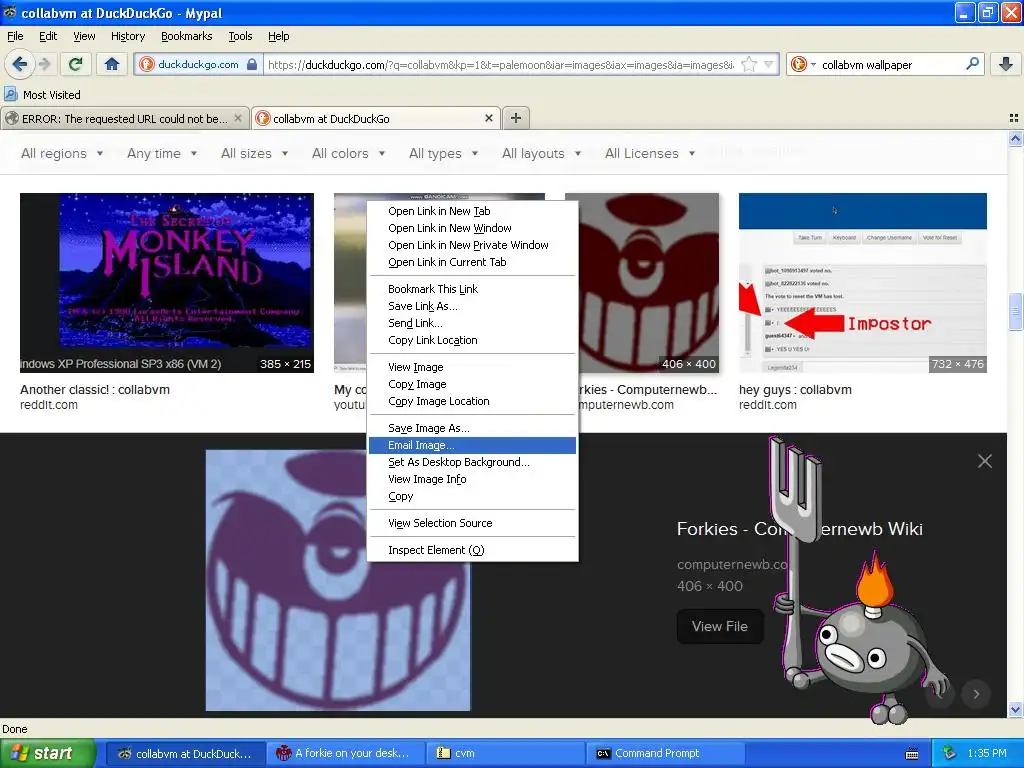The image size is (1024, 768).
Task: Expand the All colors filter
Action: click(348, 153)
